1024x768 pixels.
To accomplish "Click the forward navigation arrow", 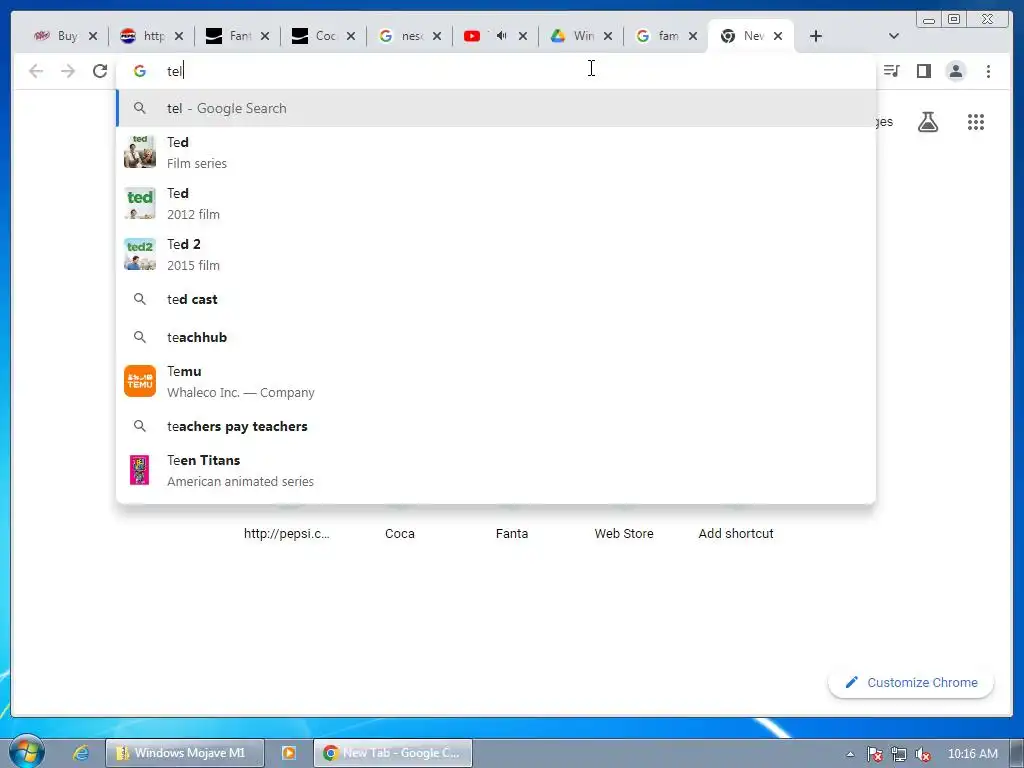I will tap(68, 71).
